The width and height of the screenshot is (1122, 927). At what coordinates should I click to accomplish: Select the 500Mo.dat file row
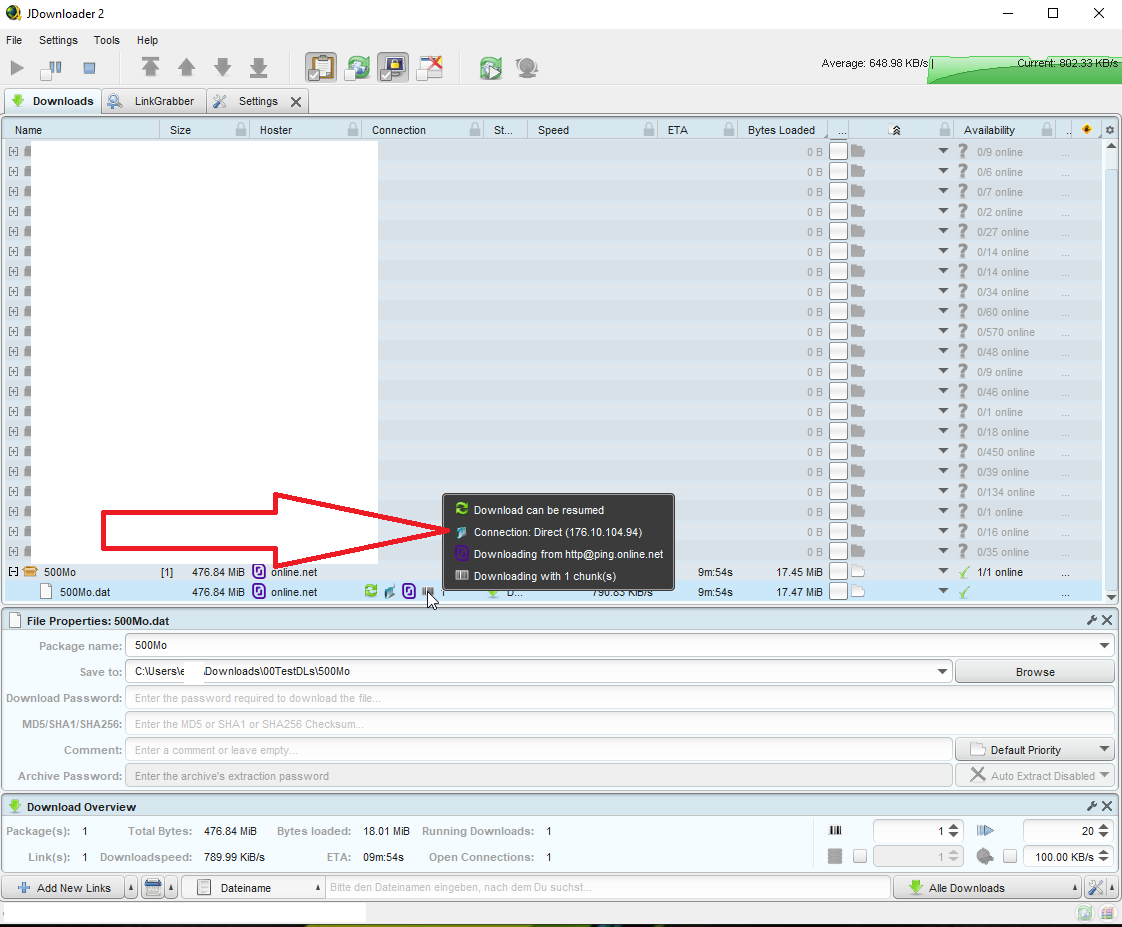point(551,592)
